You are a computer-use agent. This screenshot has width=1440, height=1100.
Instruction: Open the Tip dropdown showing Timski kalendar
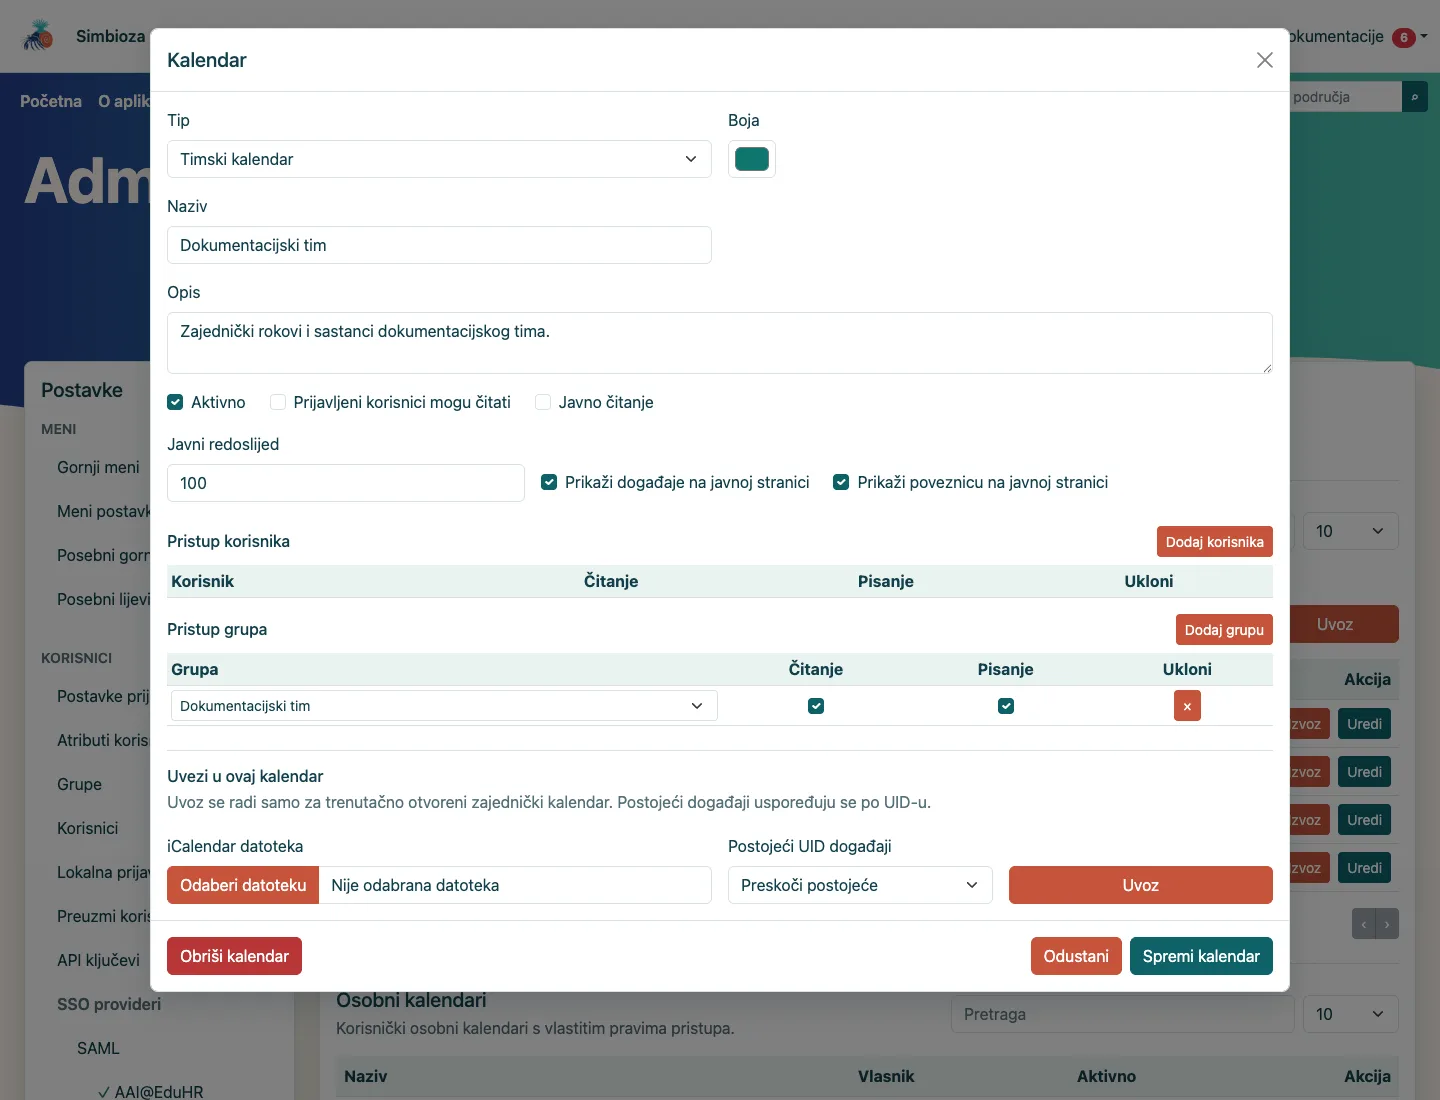[x=439, y=159]
